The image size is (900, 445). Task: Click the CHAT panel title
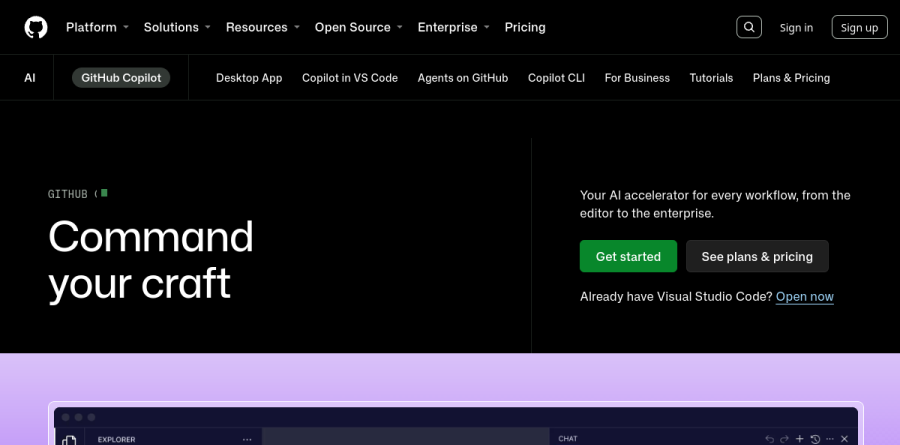tap(568, 439)
